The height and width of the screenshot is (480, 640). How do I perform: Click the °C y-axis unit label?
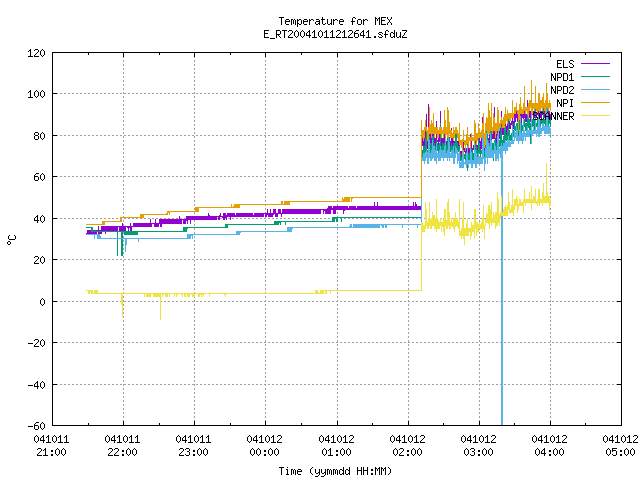(x=12, y=240)
